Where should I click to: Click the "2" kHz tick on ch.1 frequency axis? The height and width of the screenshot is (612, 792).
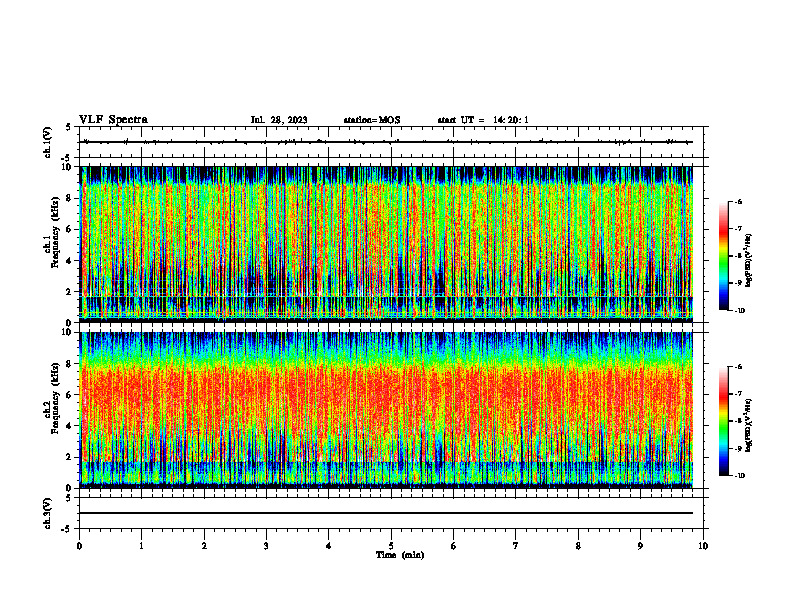pyautogui.click(x=69, y=292)
